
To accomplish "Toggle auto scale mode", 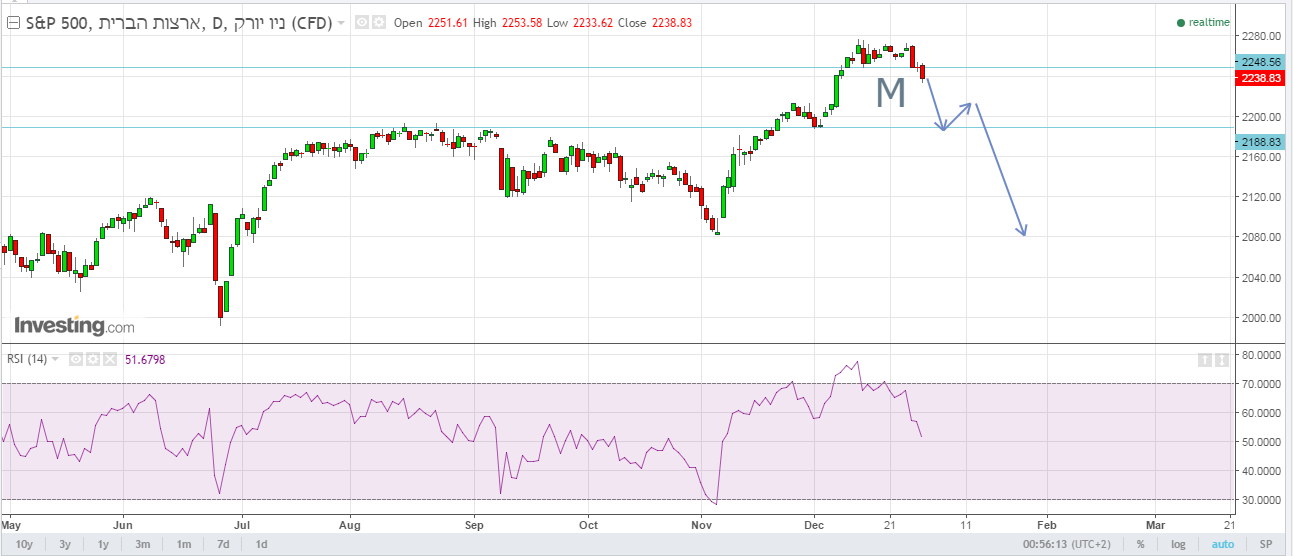I will tap(1223, 544).
